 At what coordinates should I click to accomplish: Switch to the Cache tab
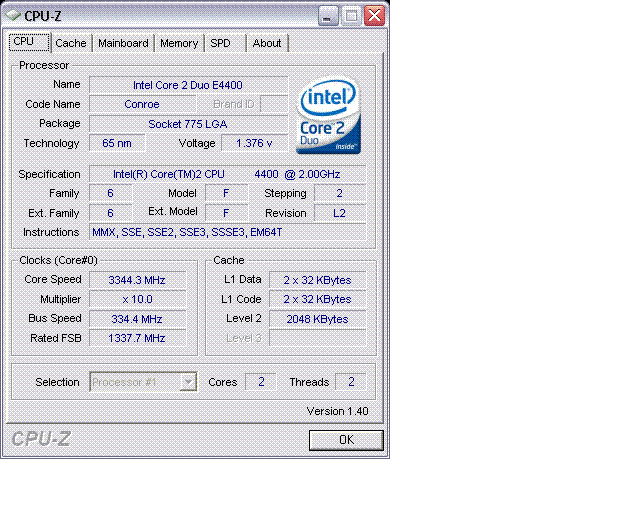pos(71,43)
